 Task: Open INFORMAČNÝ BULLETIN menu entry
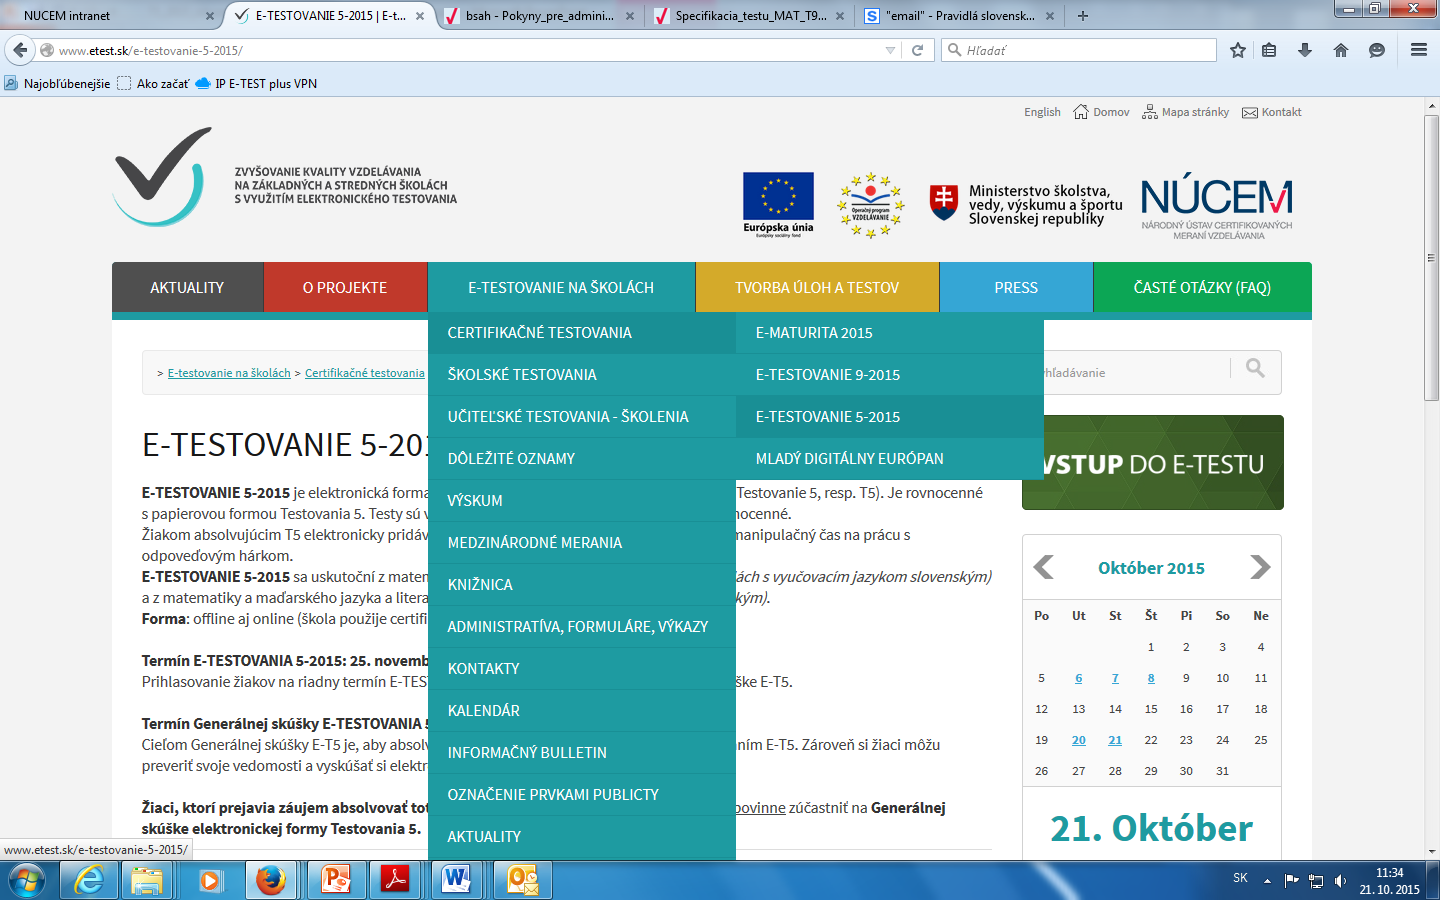(x=582, y=752)
